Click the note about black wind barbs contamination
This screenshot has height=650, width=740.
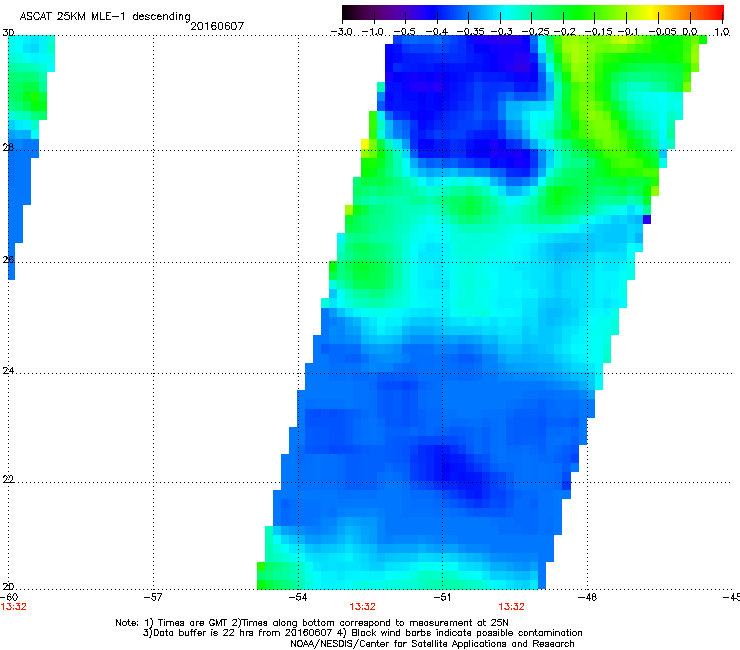click(461, 633)
